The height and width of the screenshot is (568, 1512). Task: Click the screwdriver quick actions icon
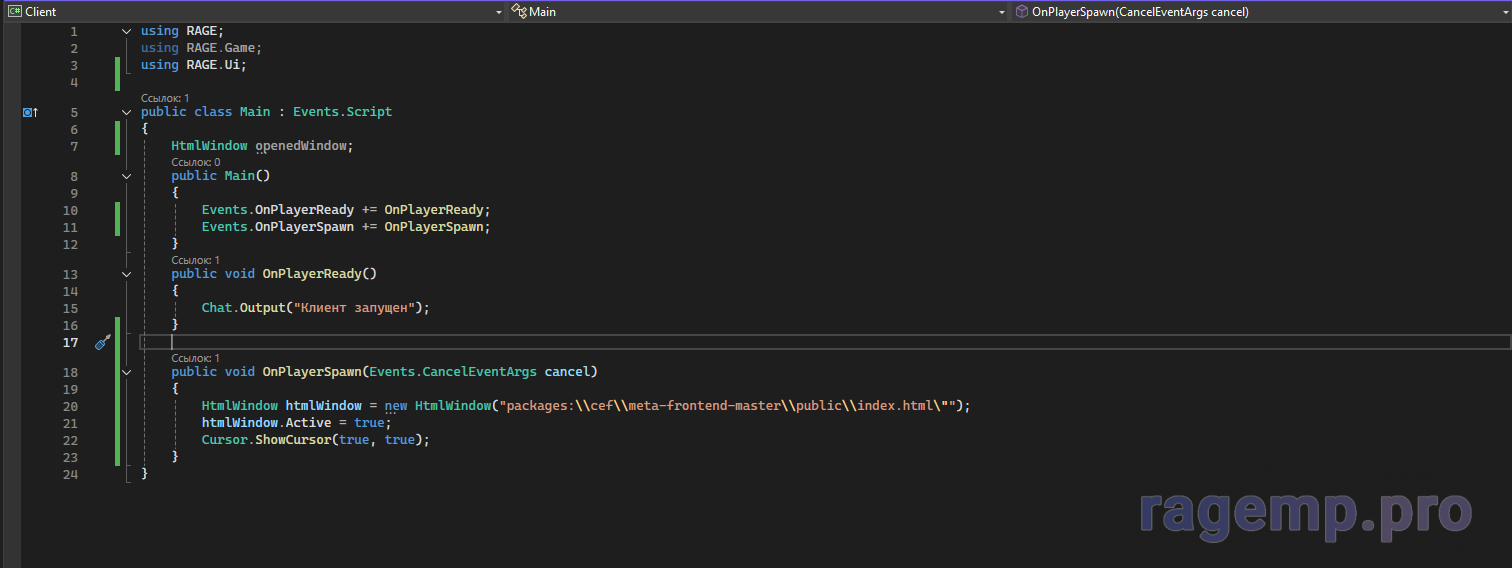coord(102,343)
